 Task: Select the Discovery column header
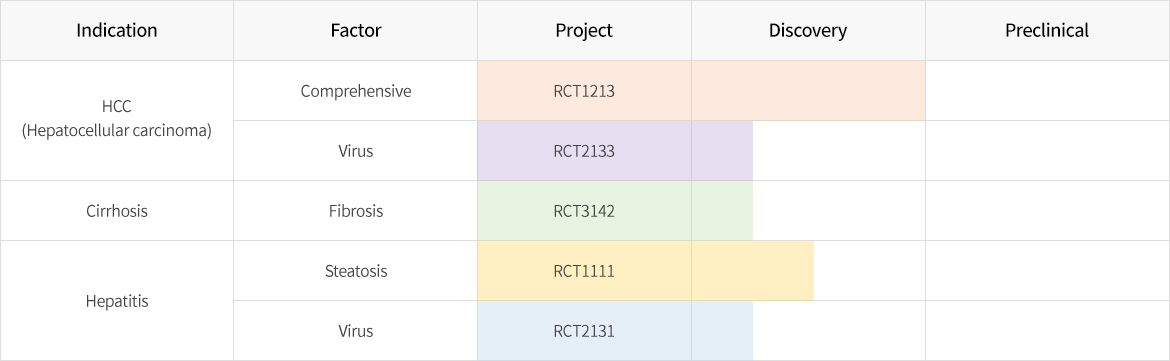808,31
